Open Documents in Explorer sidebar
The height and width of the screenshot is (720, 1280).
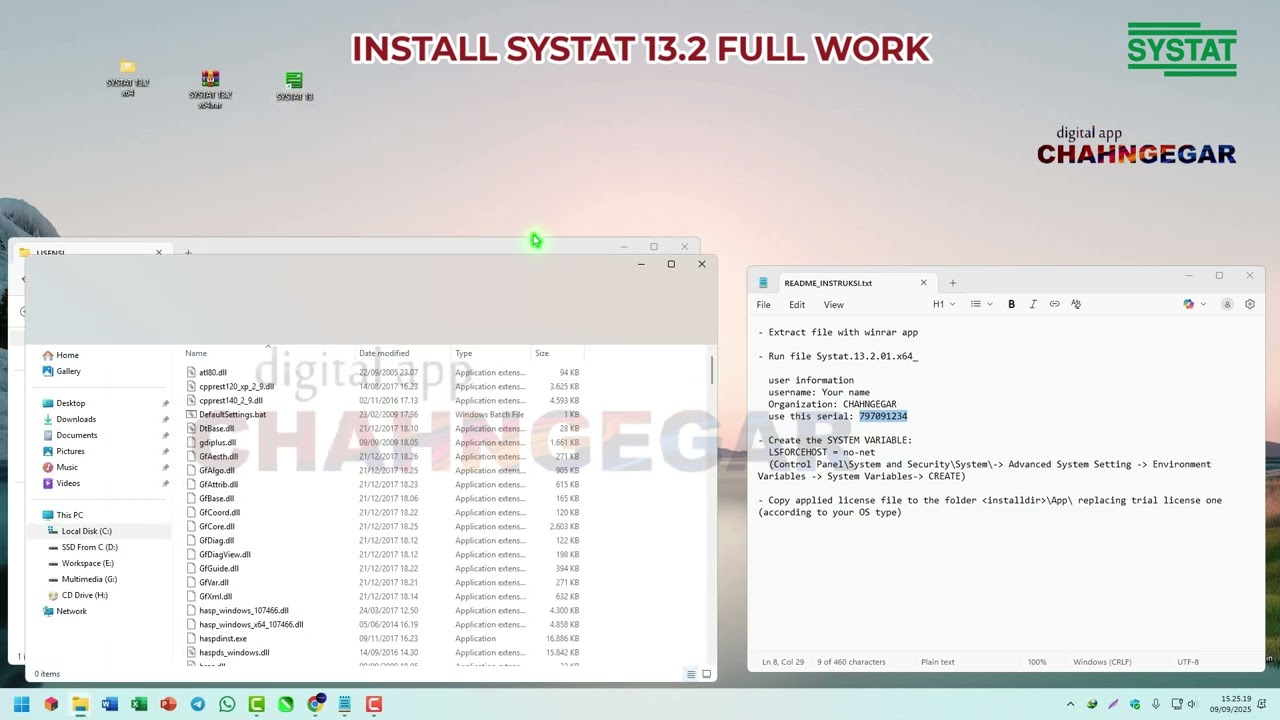tap(77, 435)
